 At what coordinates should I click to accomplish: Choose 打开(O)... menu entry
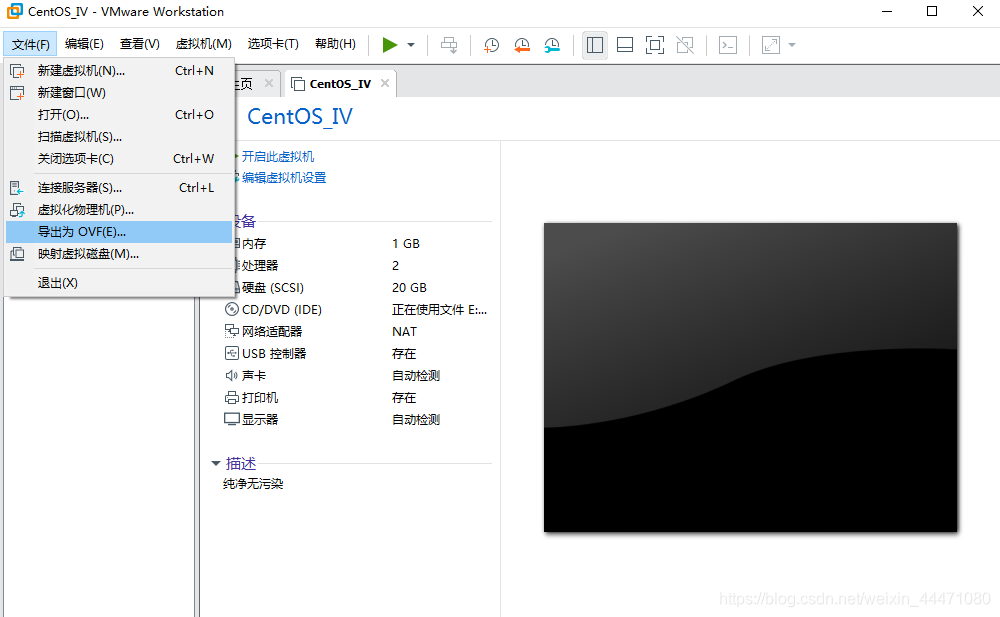119,115
